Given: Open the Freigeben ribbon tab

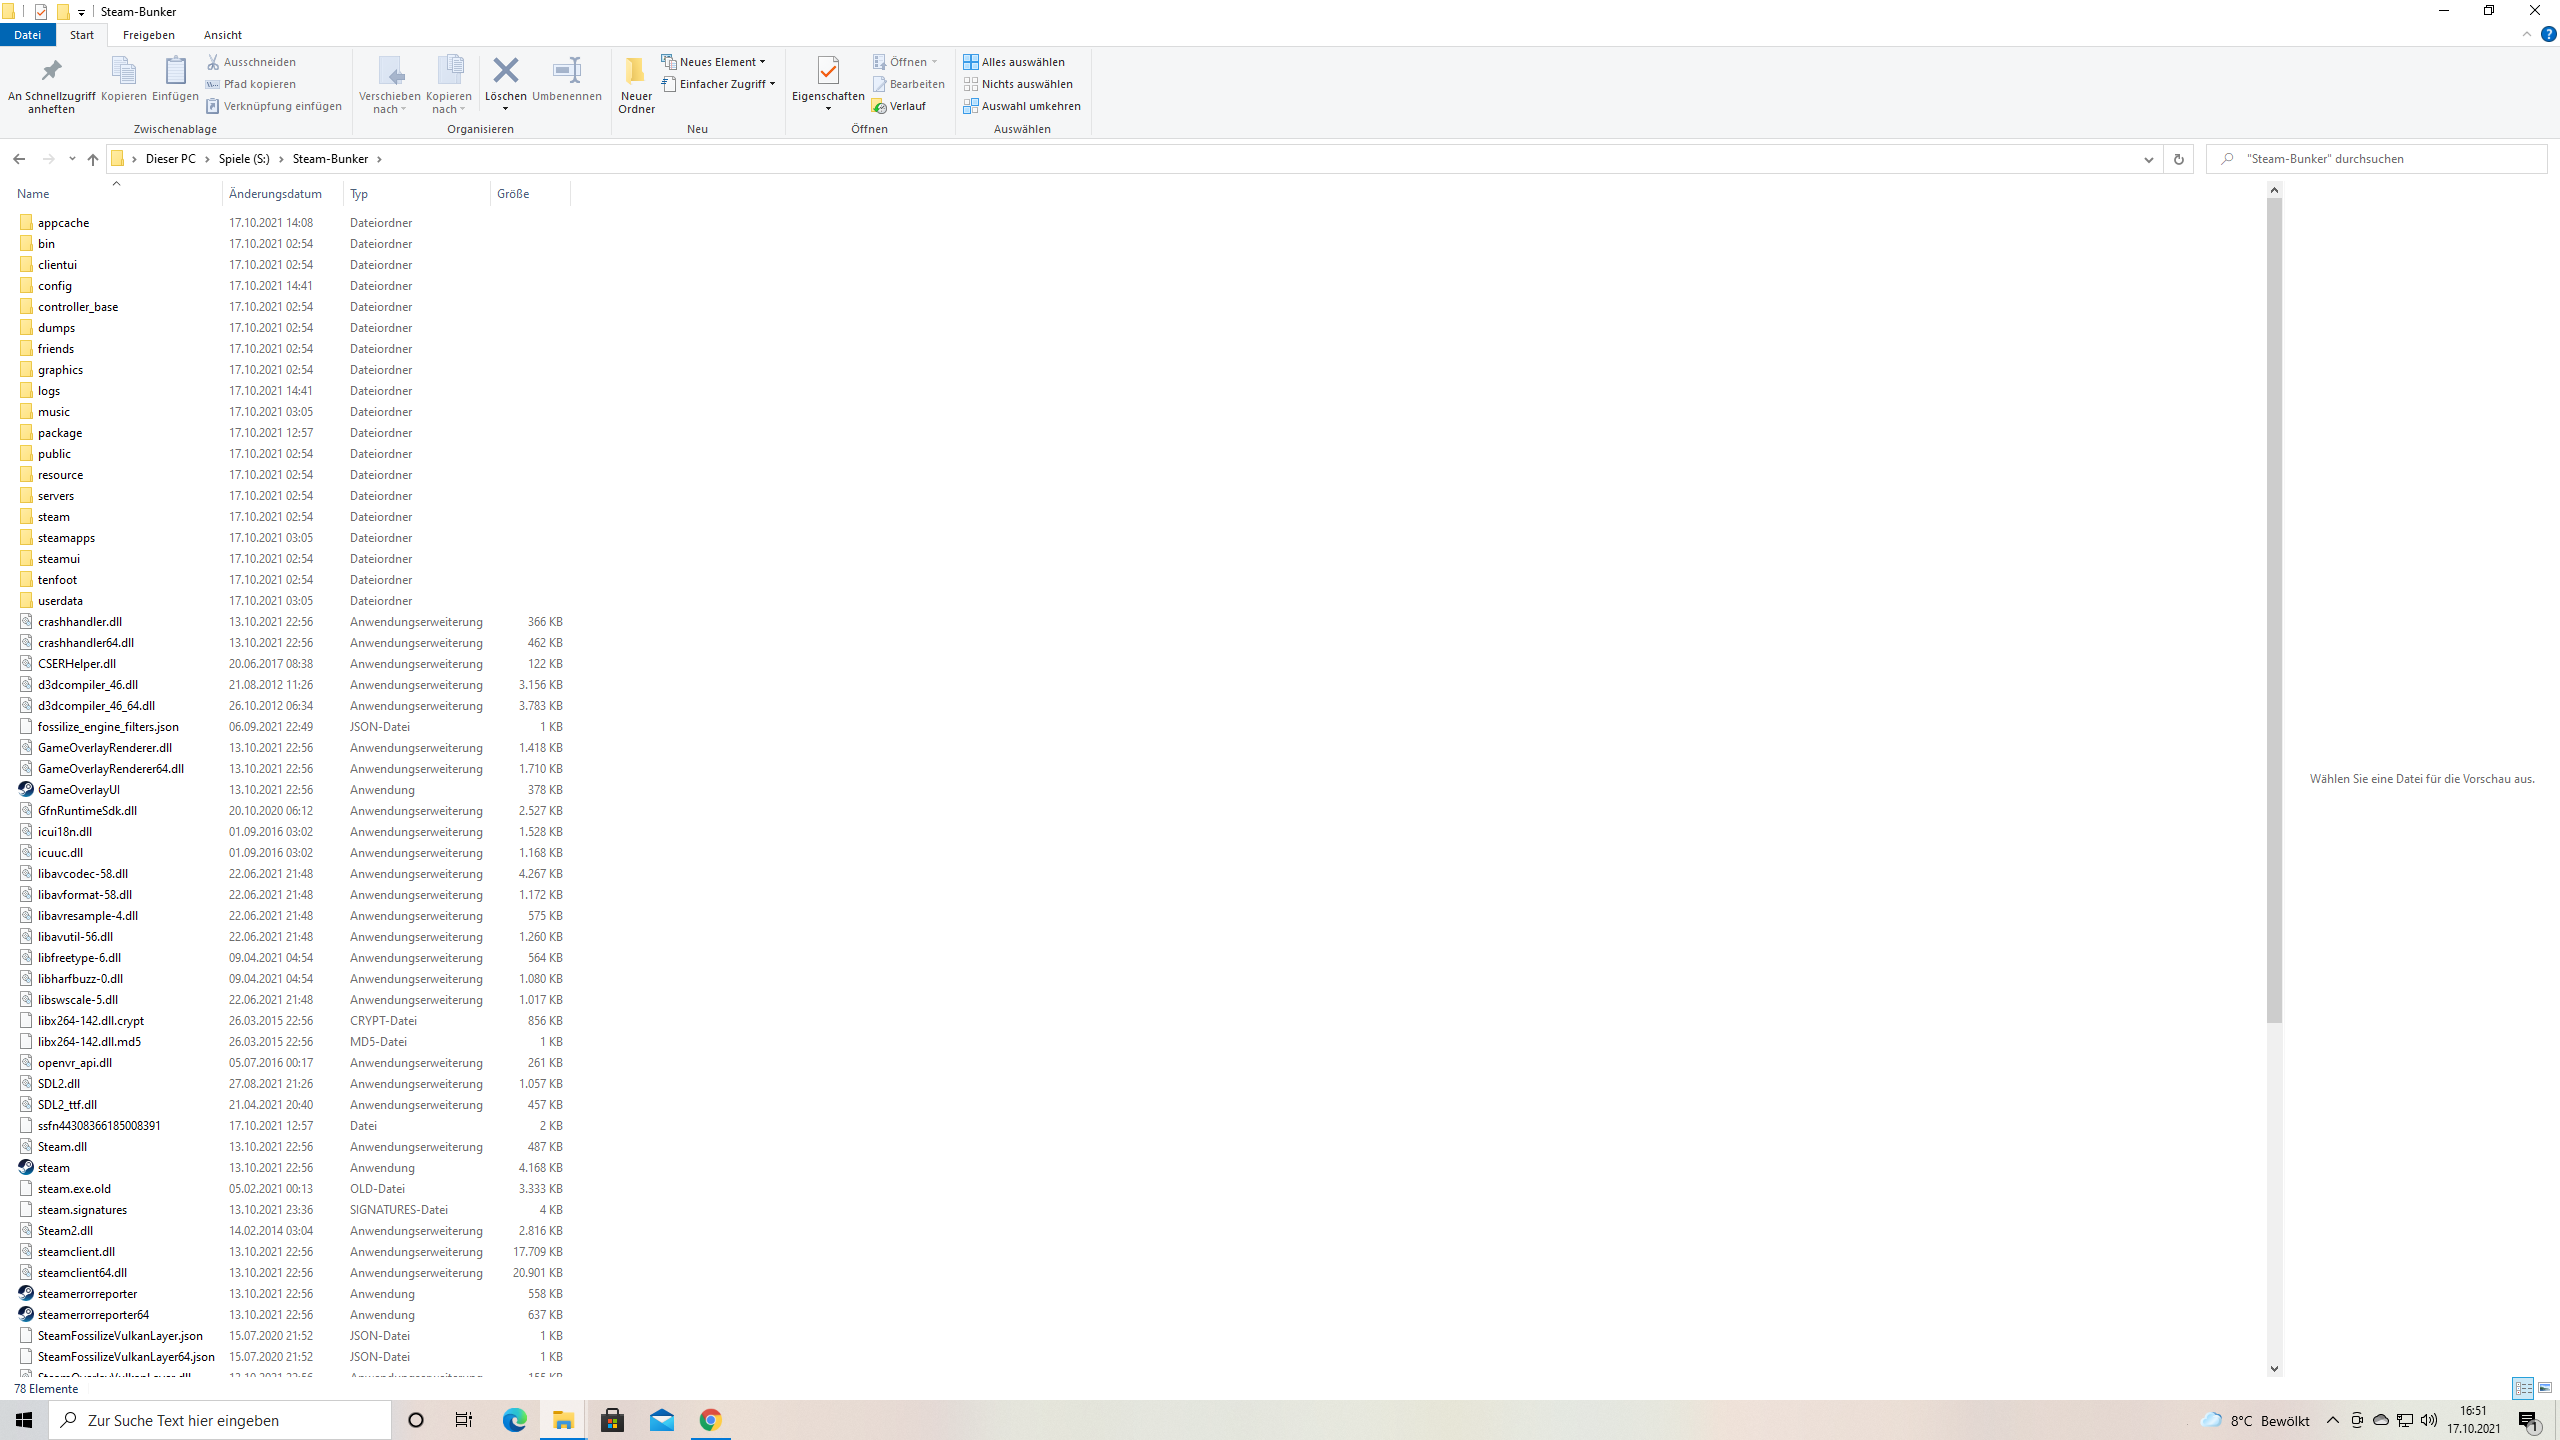Looking at the screenshot, I should point(148,35).
